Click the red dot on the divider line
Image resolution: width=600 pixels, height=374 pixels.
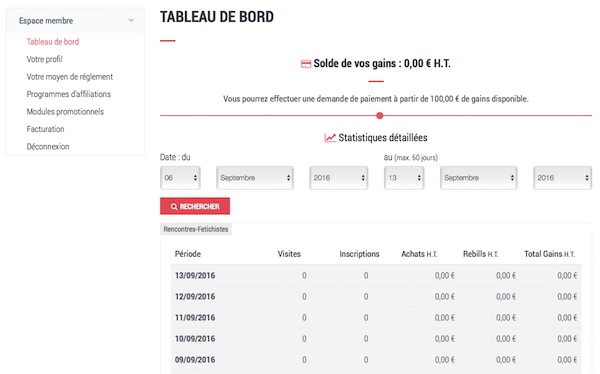pyautogui.click(x=380, y=116)
